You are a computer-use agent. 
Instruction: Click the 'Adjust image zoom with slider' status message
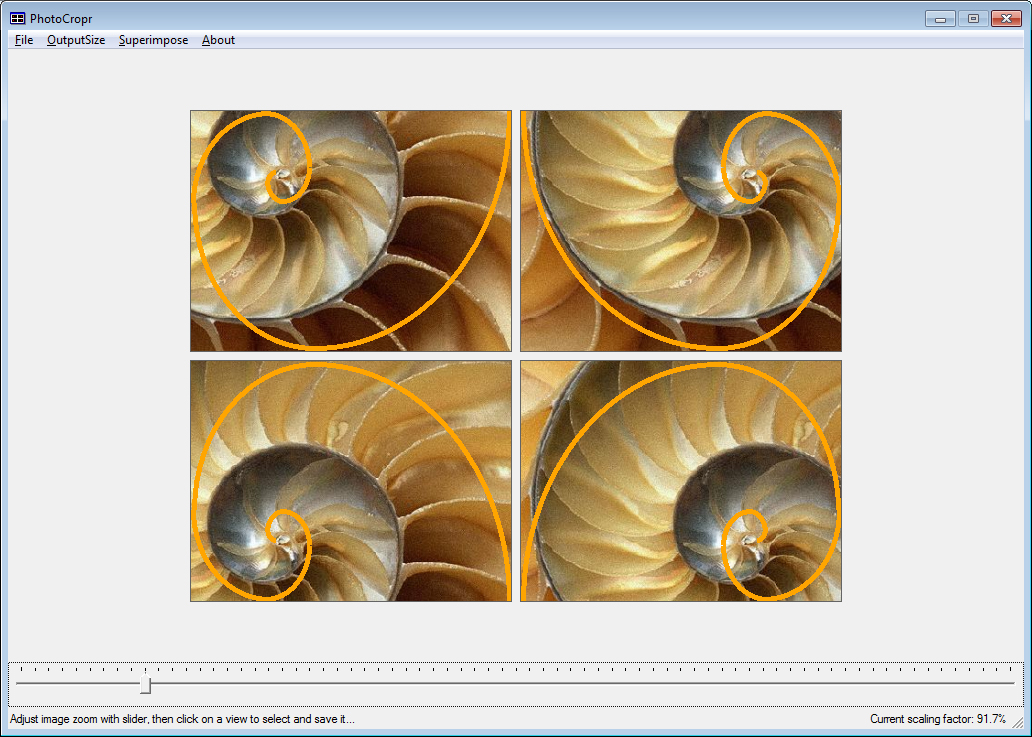182,719
